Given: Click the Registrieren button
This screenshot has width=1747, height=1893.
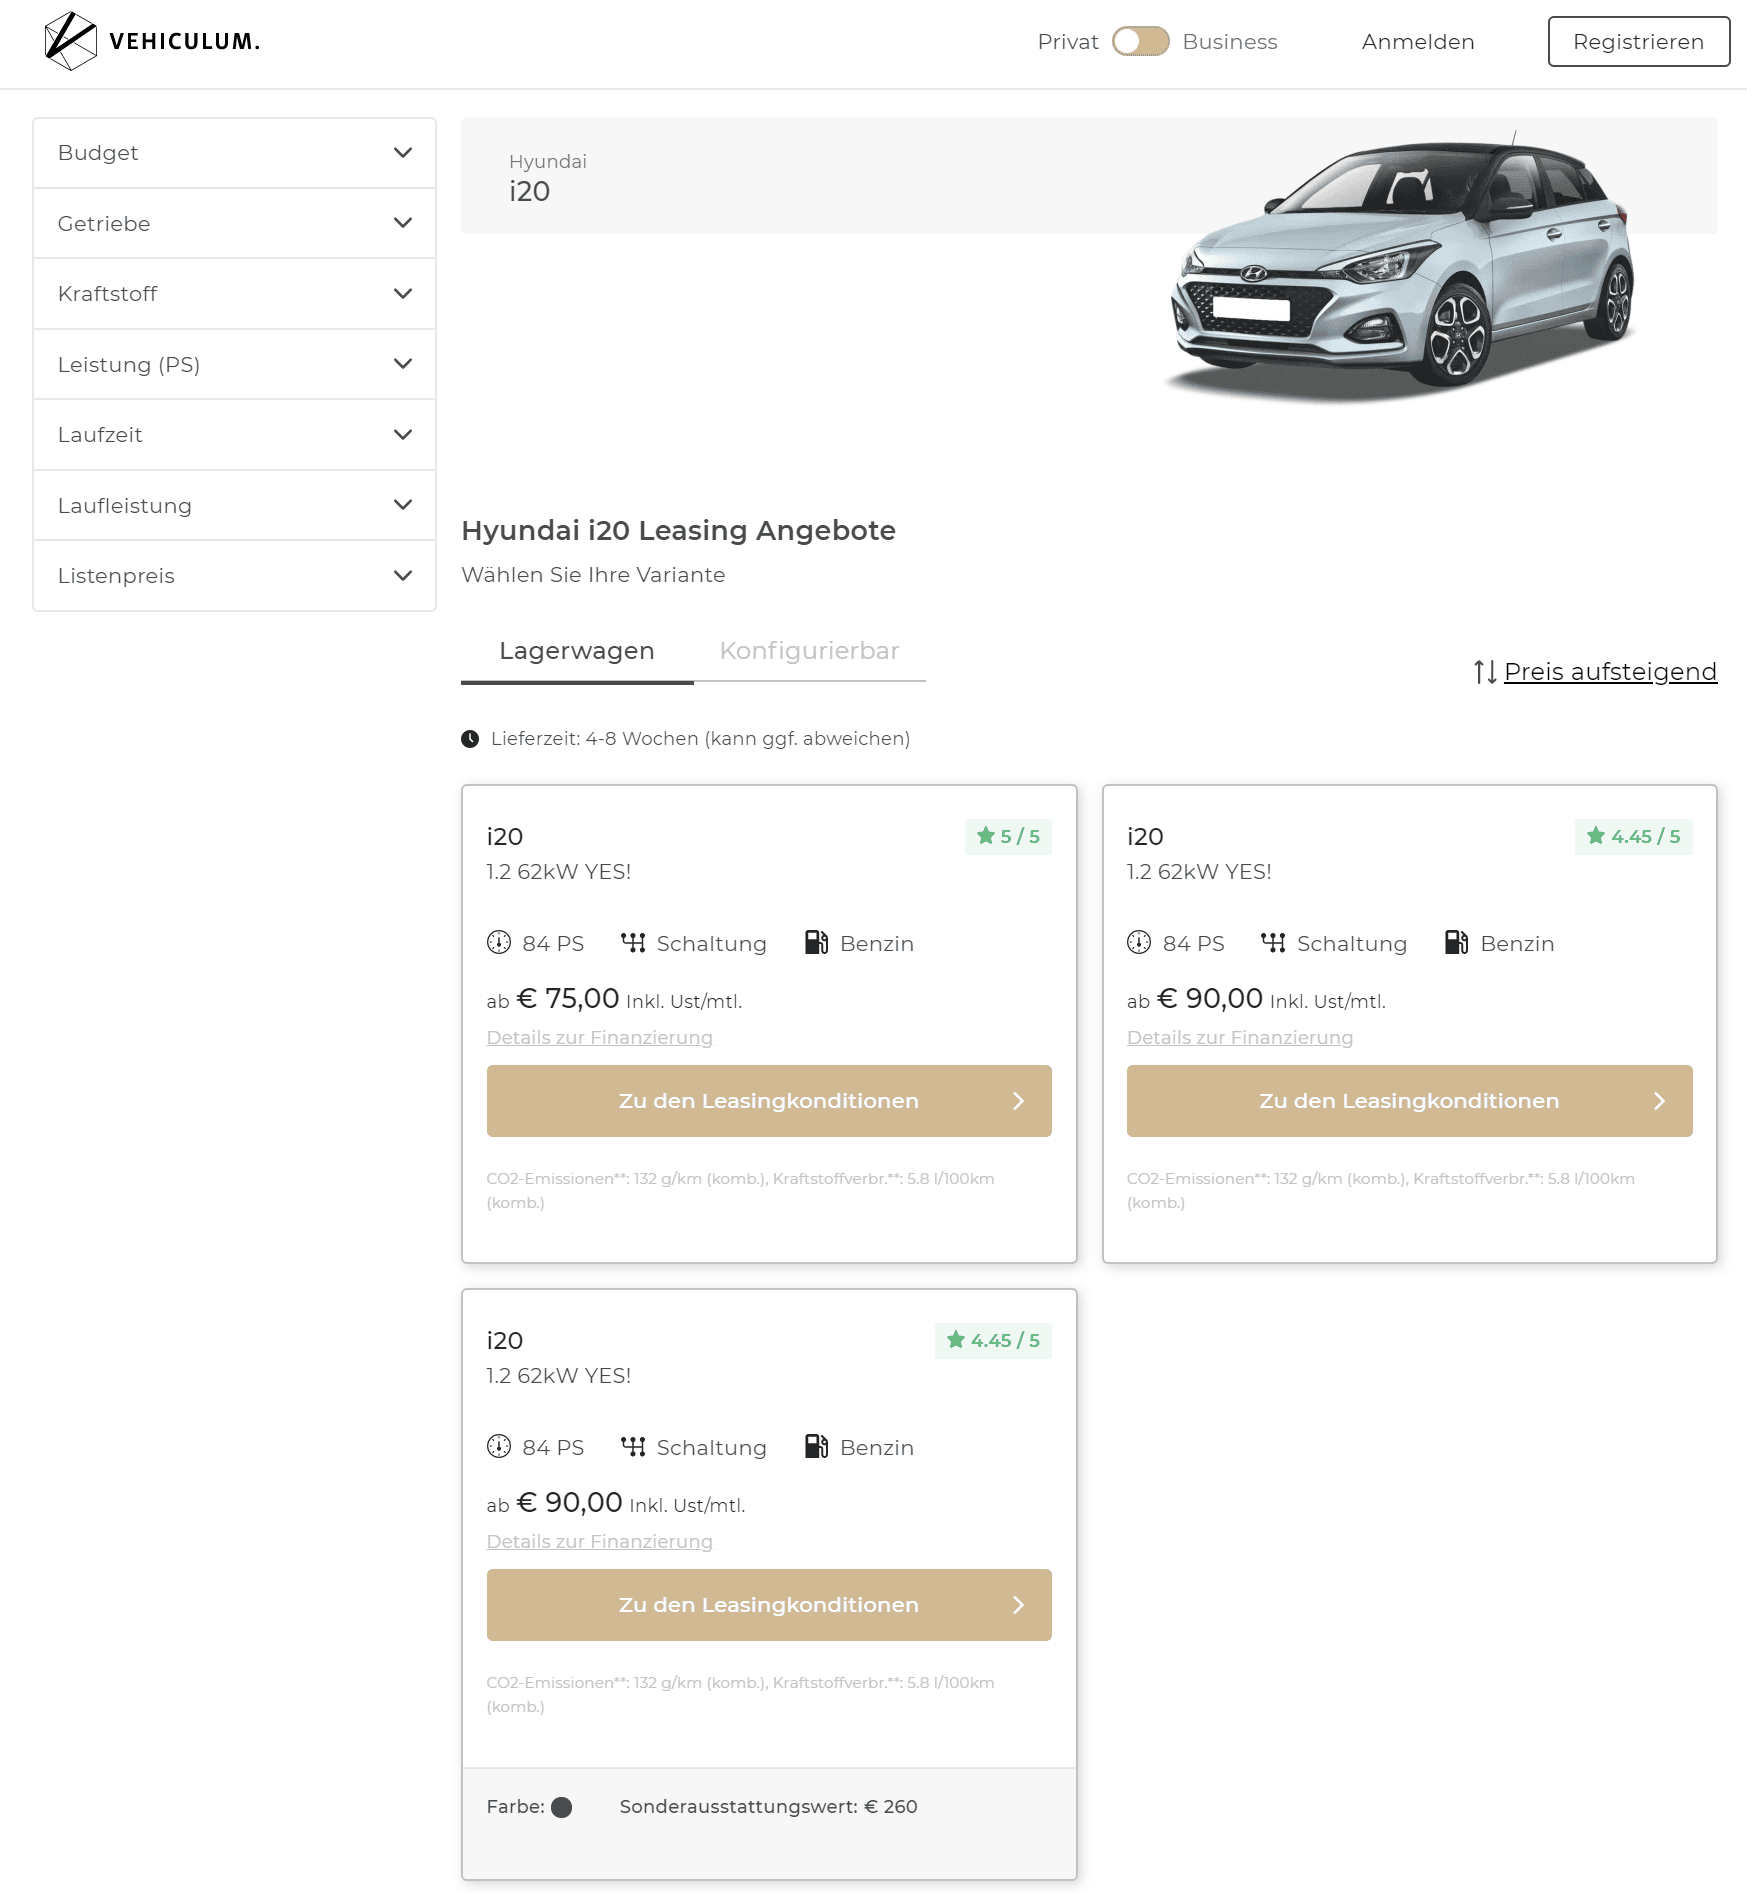Looking at the screenshot, I should [x=1639, y=42].
